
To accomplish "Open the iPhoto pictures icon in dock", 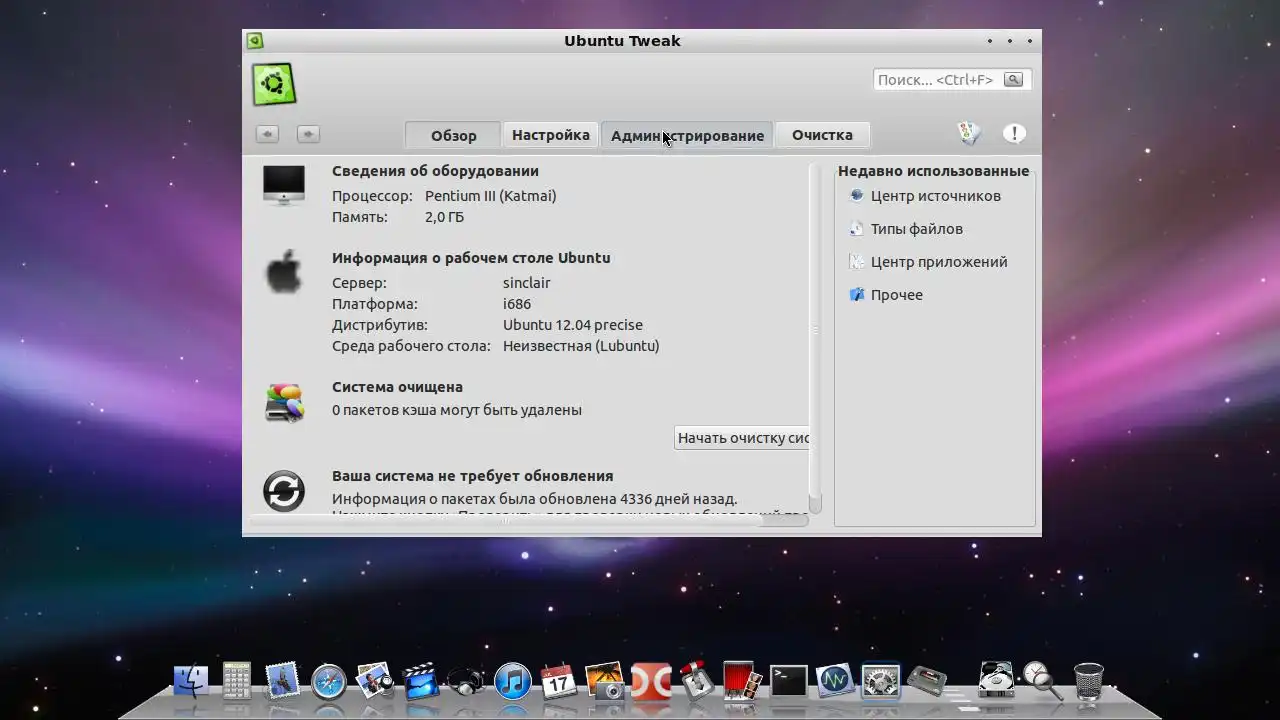I will [x=375, y=680].
